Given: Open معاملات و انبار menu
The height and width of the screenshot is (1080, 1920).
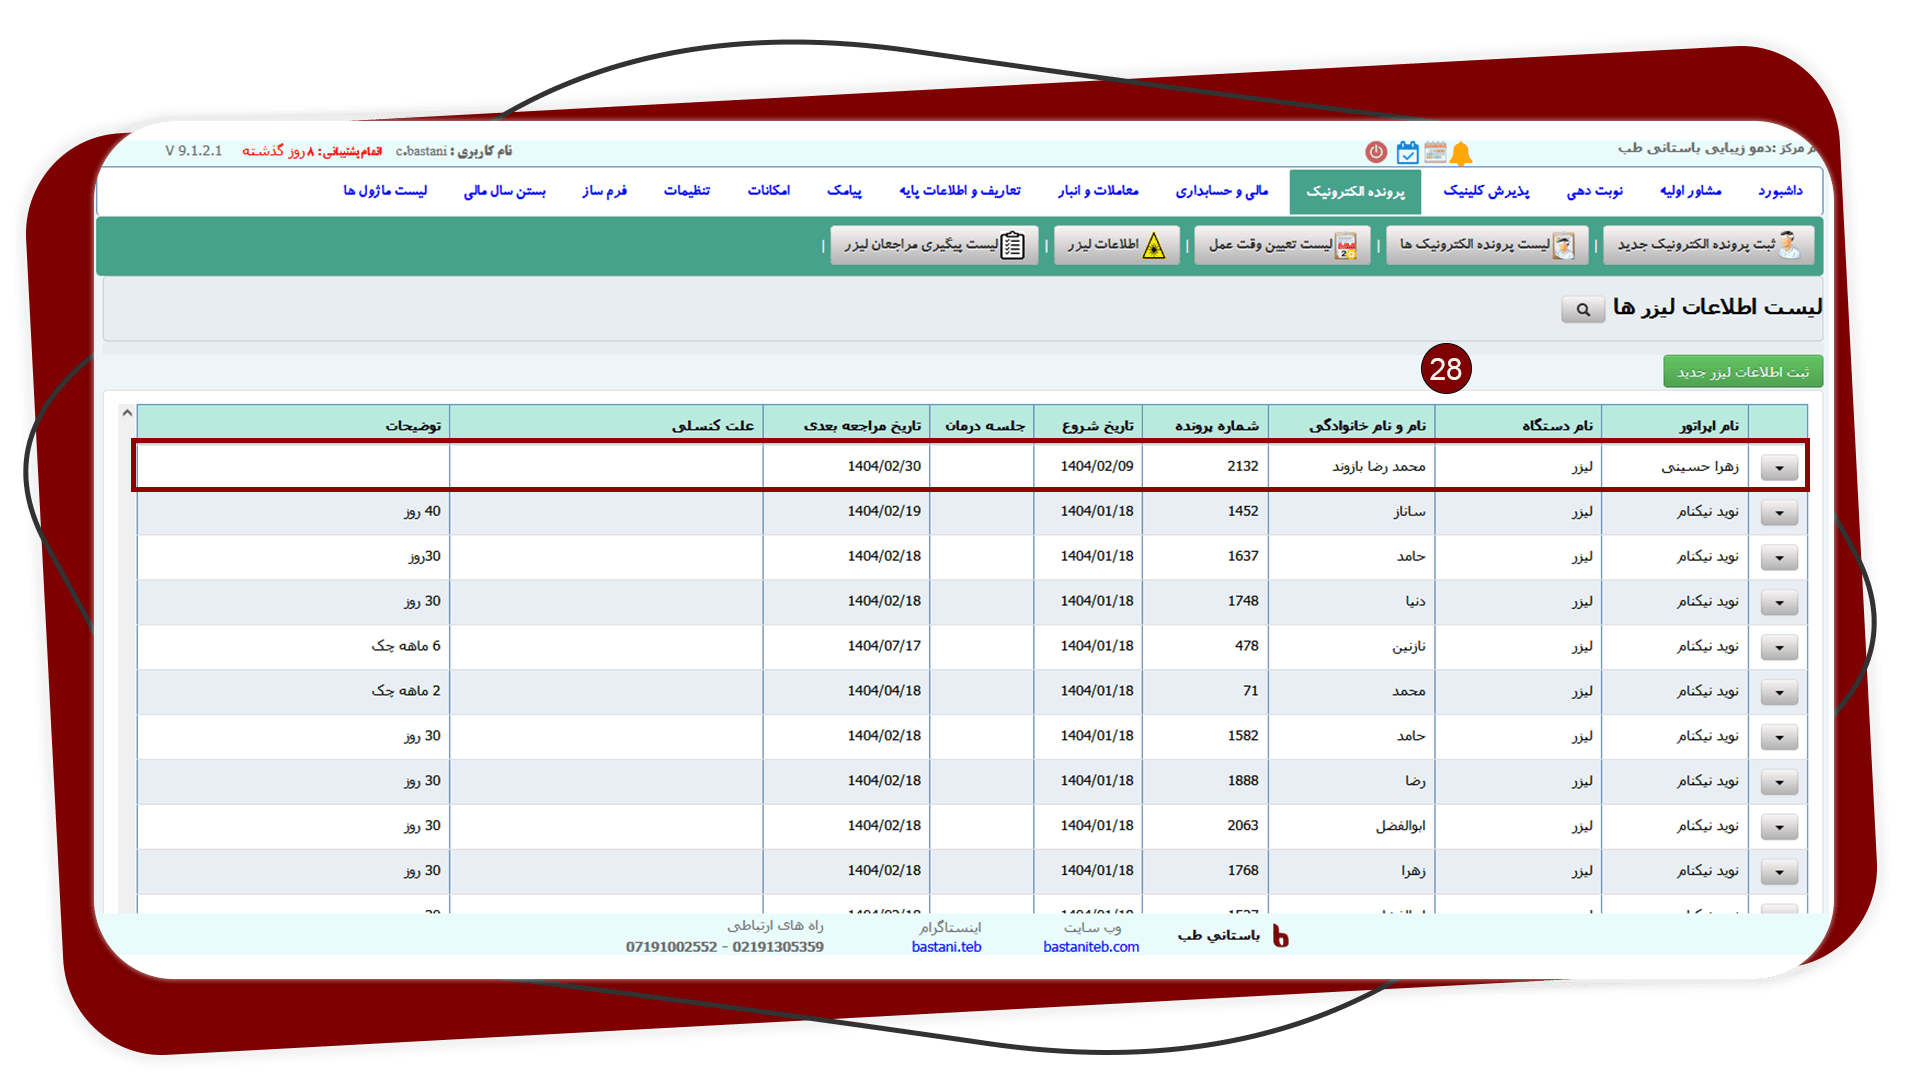Looking at the screenshot, I should [x=1098, y=191].
